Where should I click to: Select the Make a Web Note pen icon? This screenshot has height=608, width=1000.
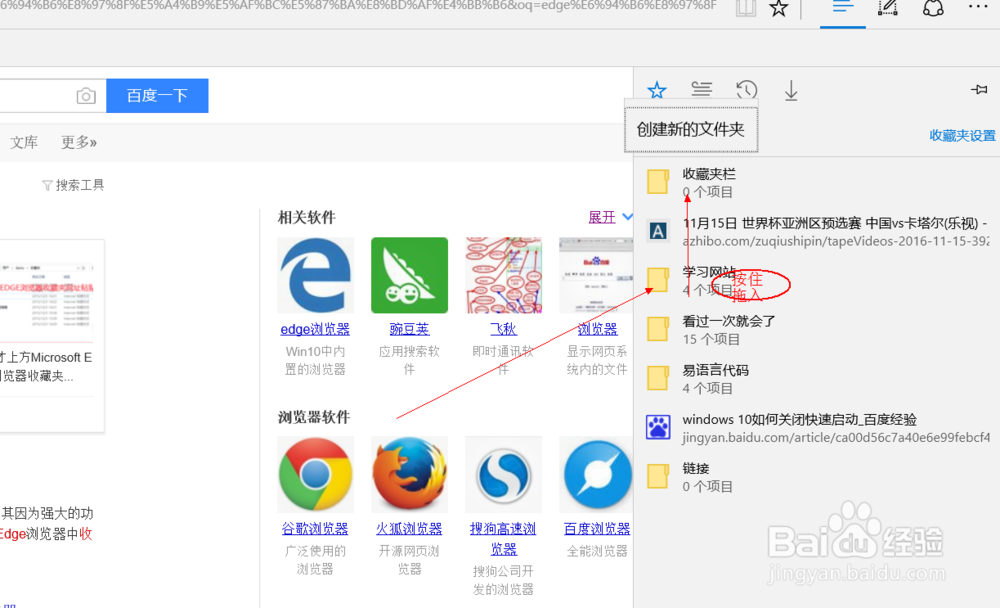(888, 9)
